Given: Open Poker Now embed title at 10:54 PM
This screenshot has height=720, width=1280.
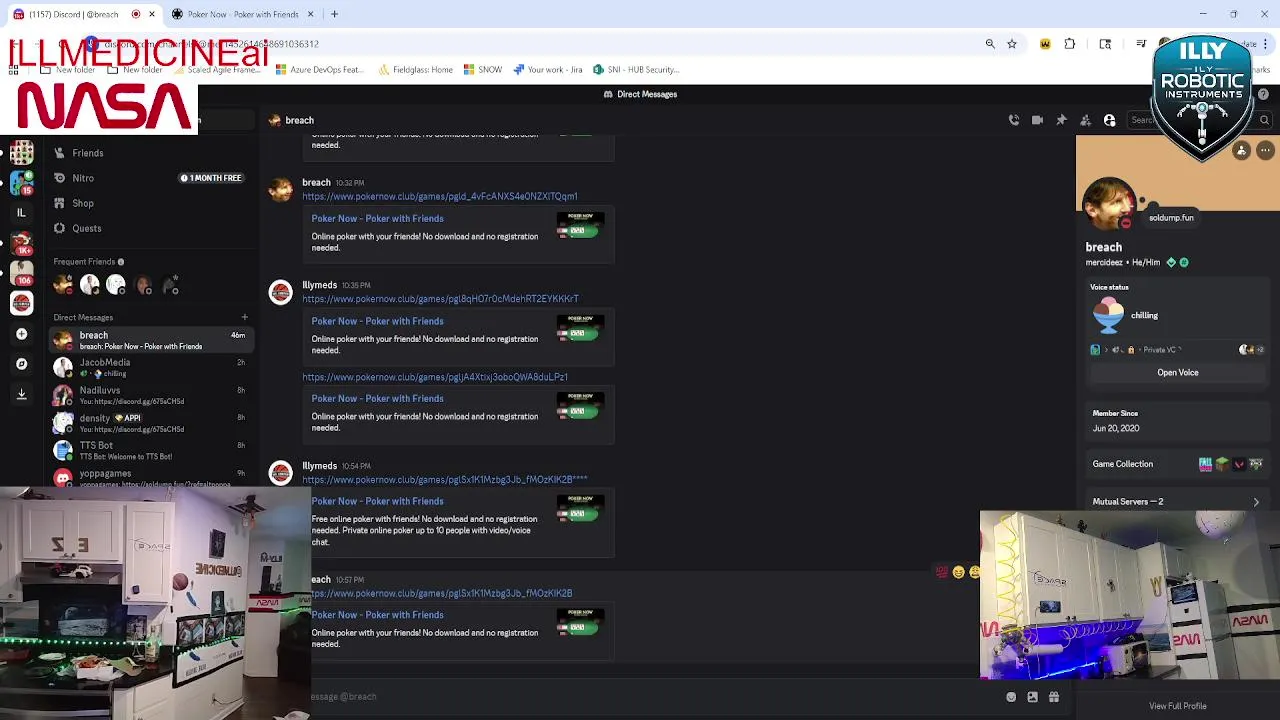Looking at the screenshot, I should coord(377,501).
